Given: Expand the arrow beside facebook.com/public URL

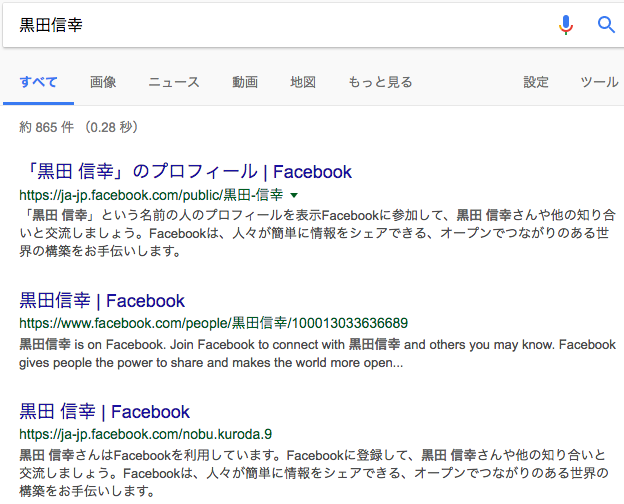Looking at the screenshot, I should click(294, 195).
